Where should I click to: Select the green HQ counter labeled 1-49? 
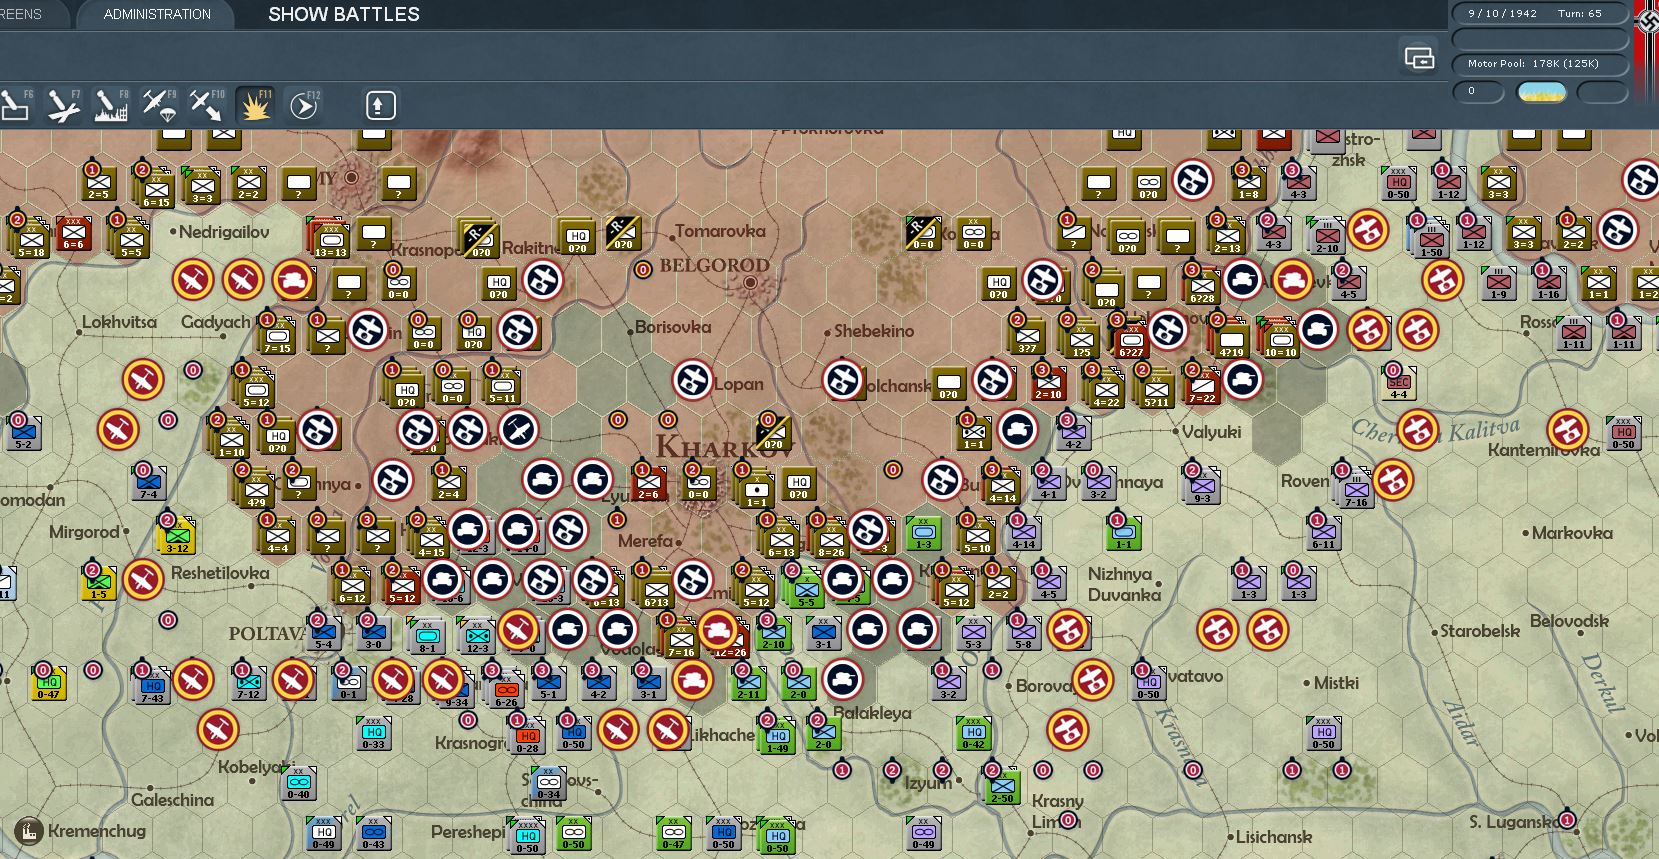click(777, 736)
